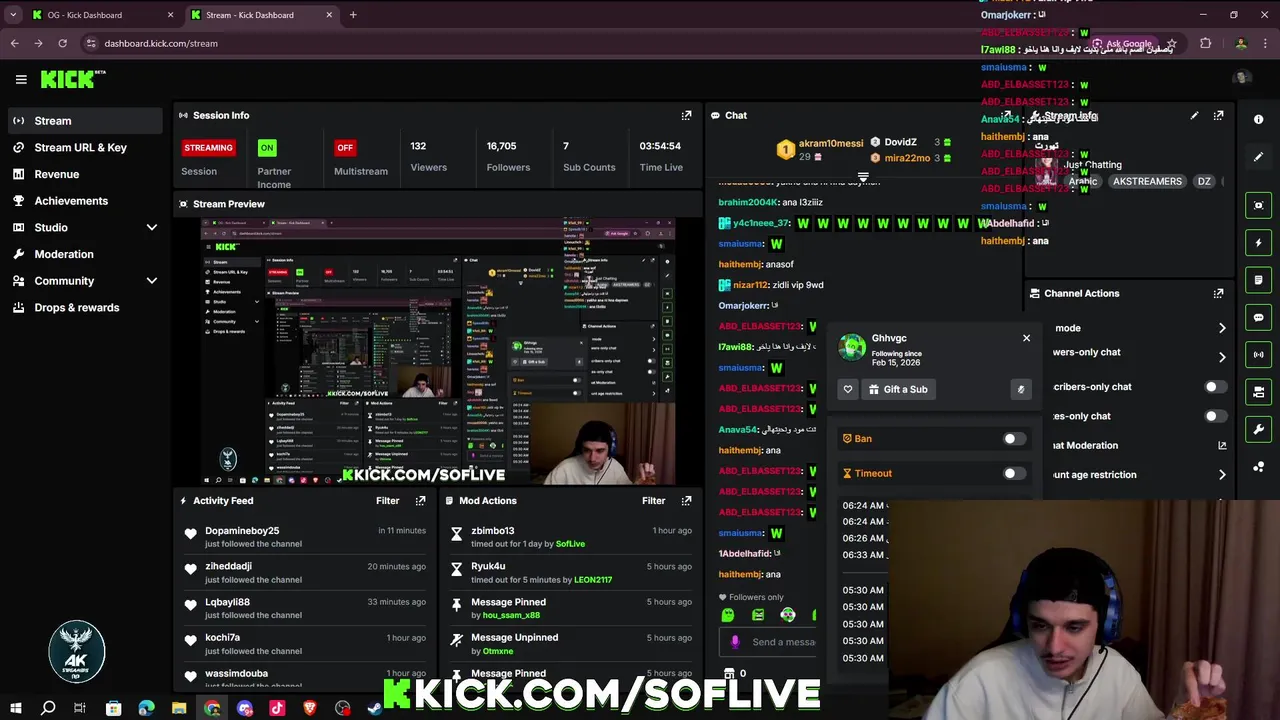The image size is (1280, 720).
Task: Pop out the Session Info panel
Action: click(686, 115)
